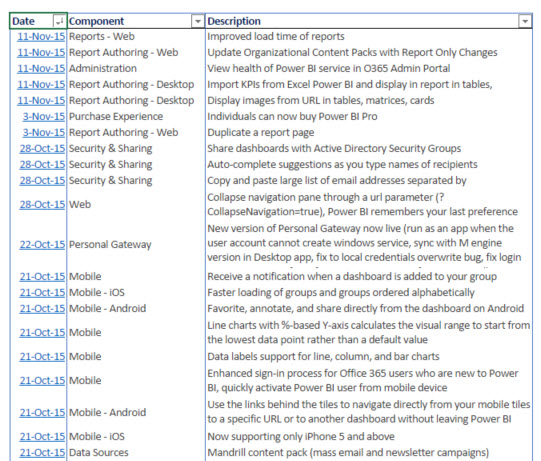
Task: Open the Date column filter dropdown
Action: 59,21
